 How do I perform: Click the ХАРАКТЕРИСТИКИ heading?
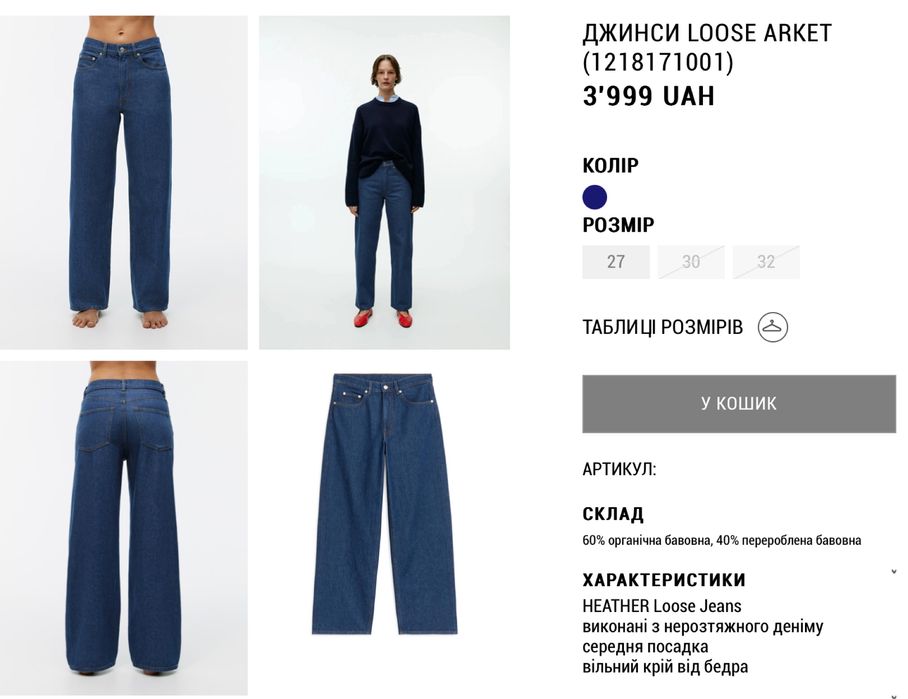(x=664, y=580)
